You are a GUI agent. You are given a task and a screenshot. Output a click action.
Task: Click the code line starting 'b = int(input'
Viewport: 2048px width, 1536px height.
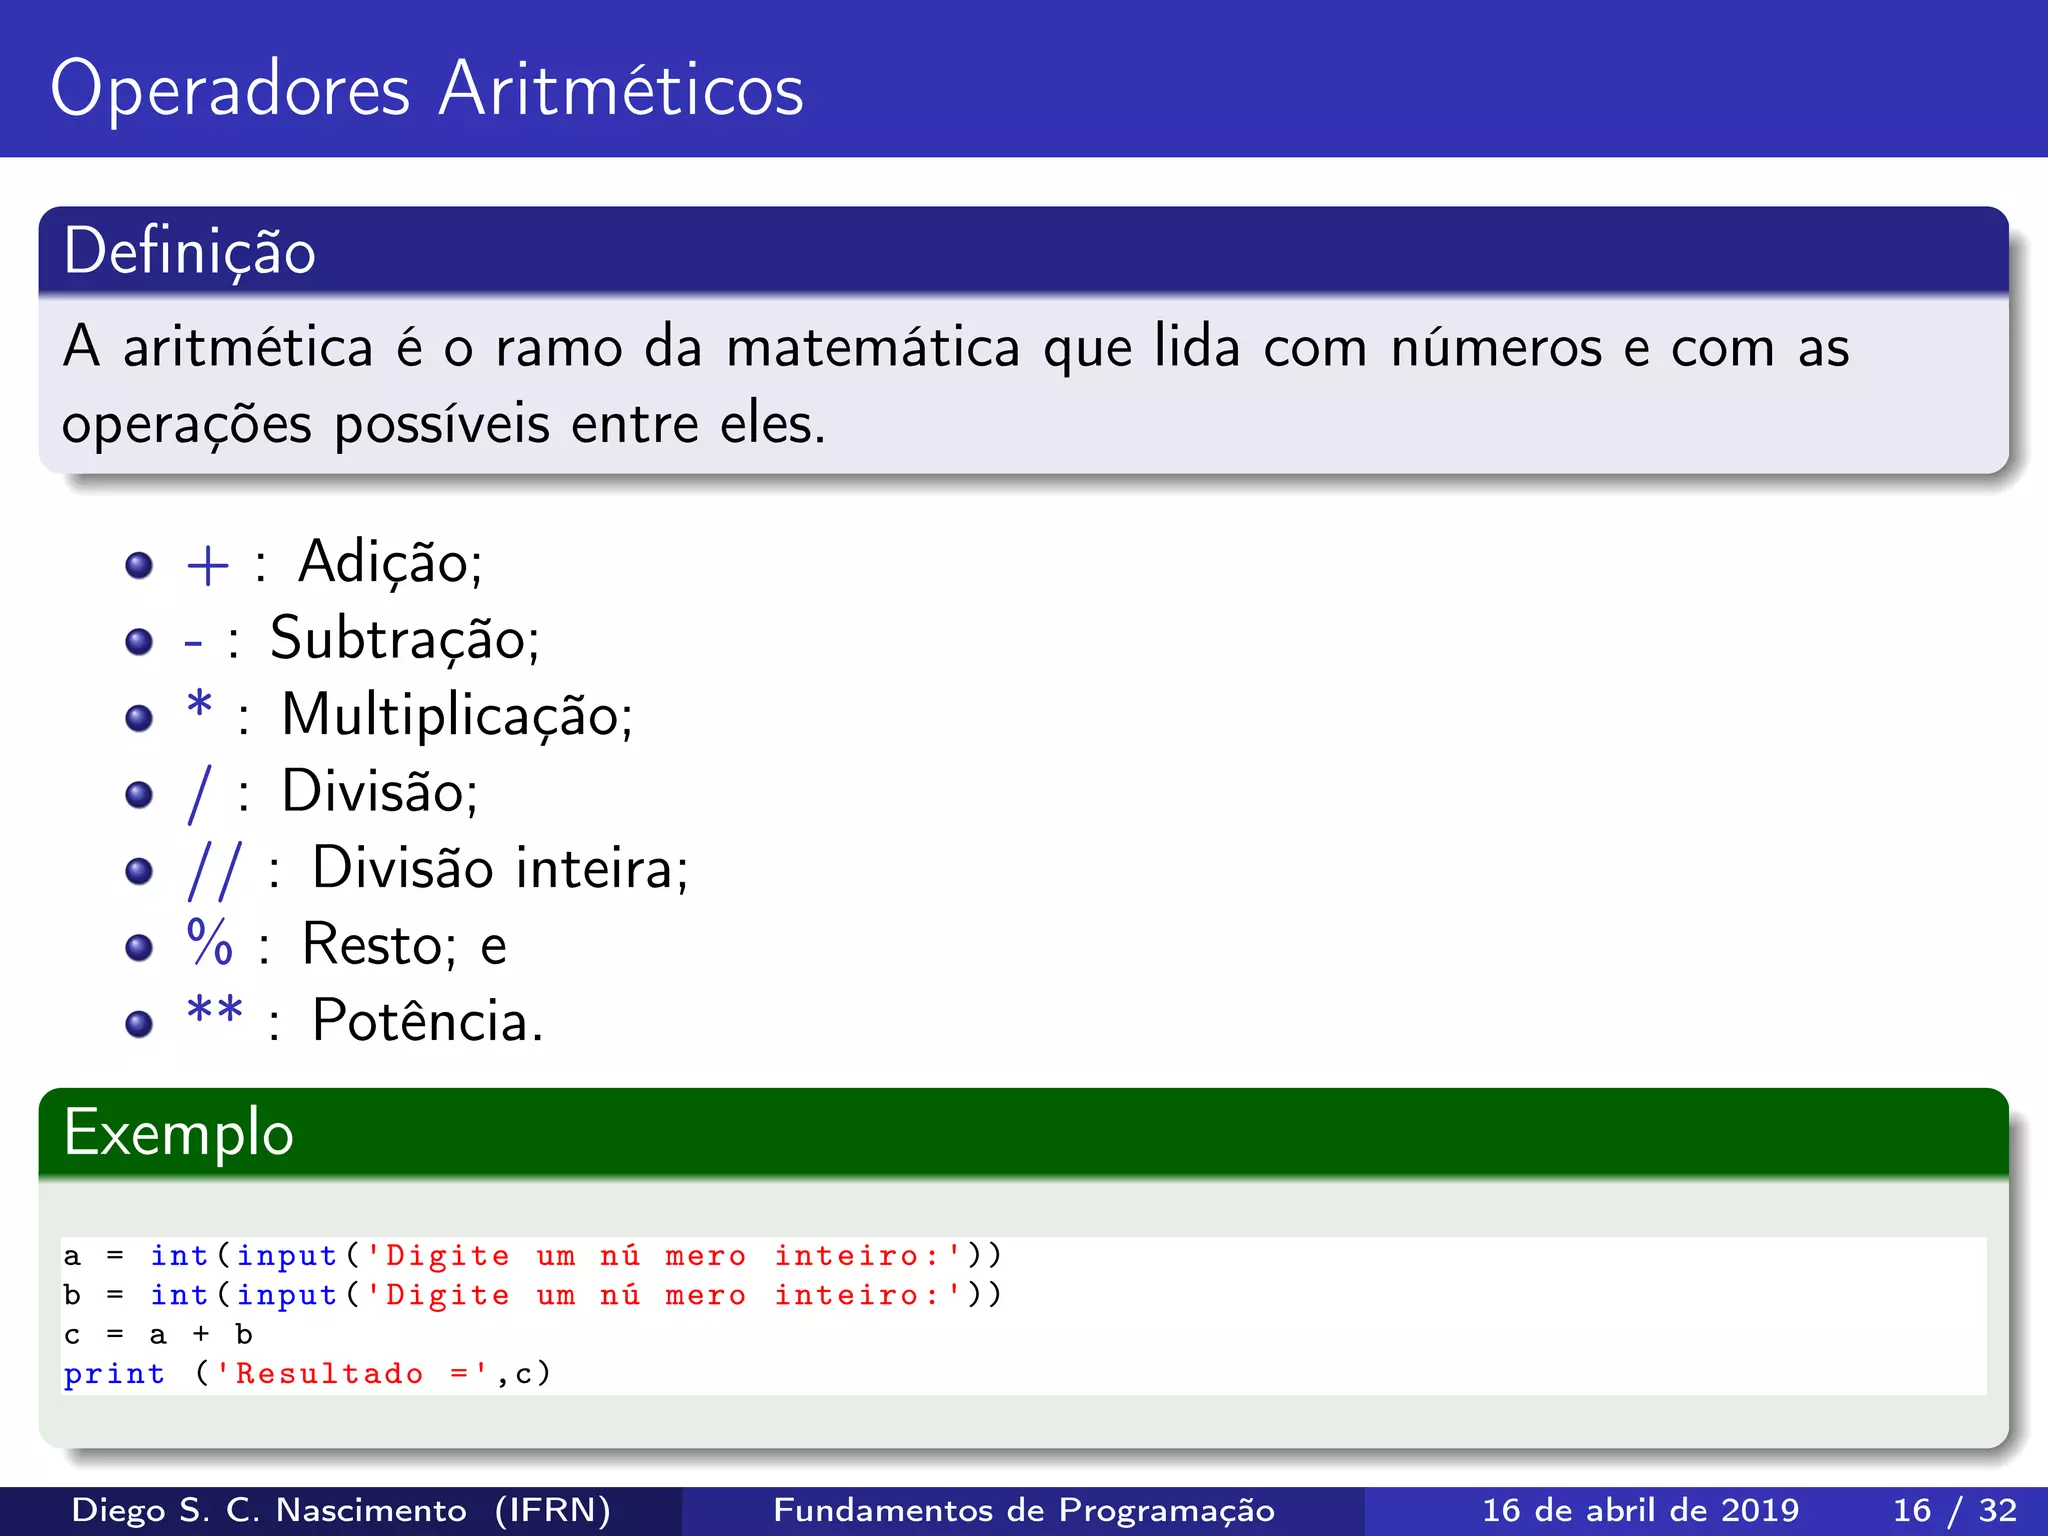tap(532, 1296)
